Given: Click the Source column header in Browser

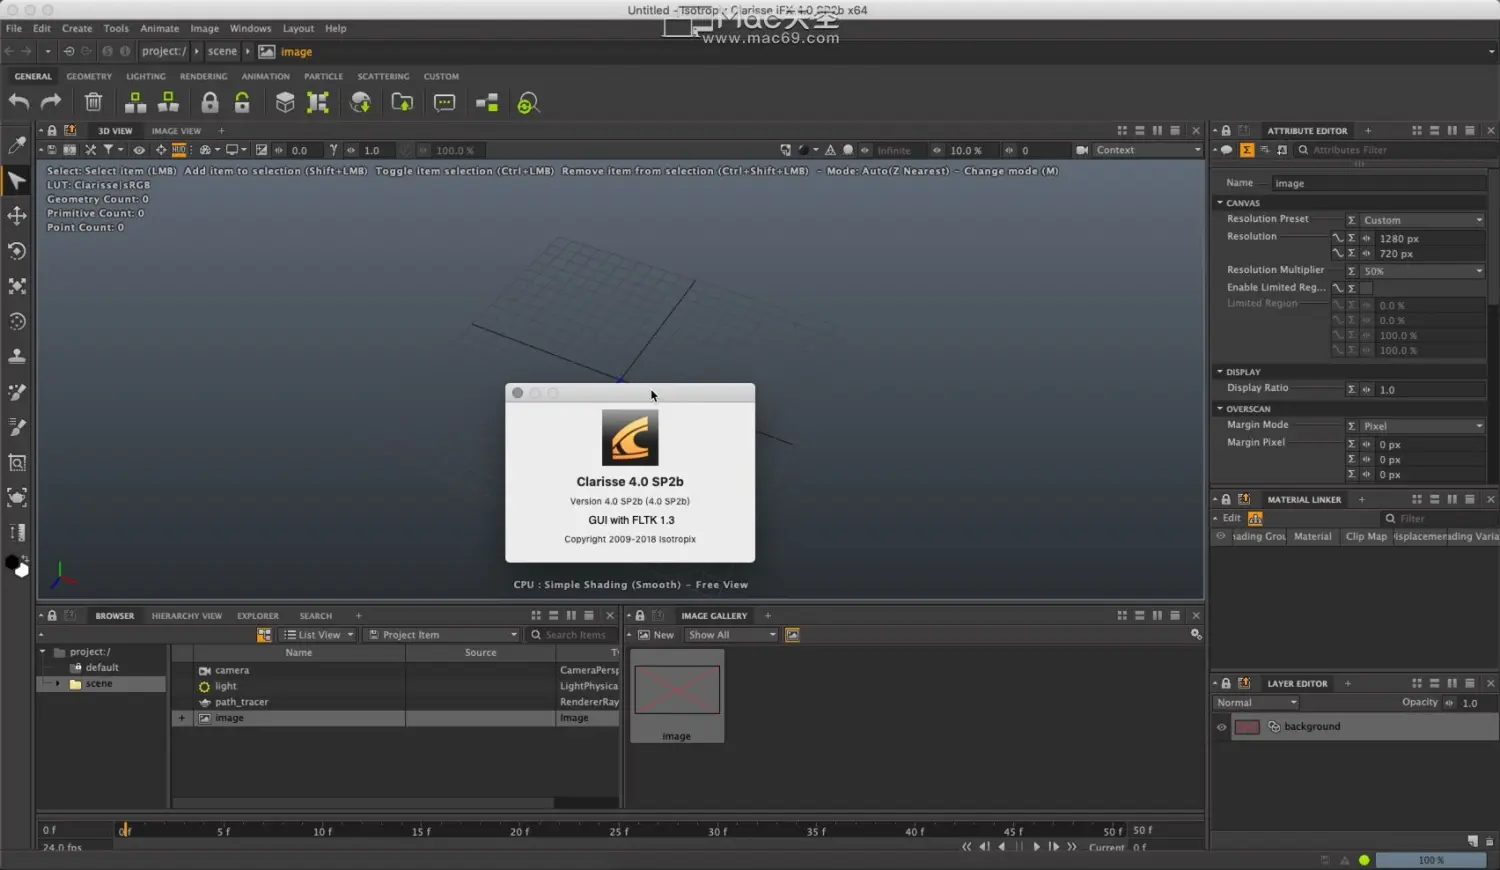Looking at the screenshot, I should 480,653.
